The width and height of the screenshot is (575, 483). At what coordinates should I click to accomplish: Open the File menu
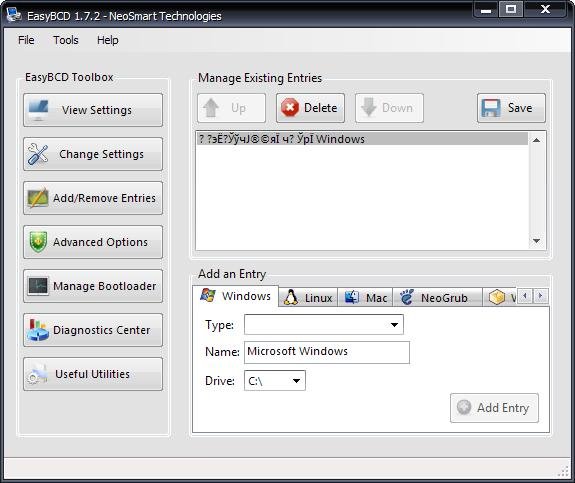pyautogui.click(x=26, y=40)
